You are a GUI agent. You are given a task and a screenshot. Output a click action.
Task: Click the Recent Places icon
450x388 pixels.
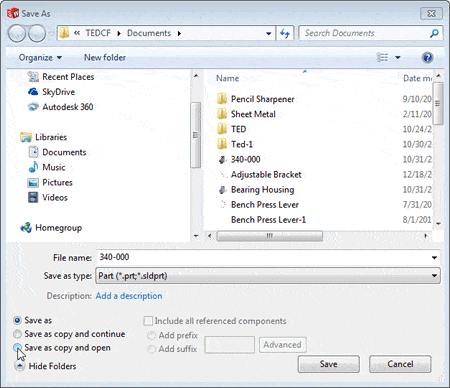pos(33,77)
